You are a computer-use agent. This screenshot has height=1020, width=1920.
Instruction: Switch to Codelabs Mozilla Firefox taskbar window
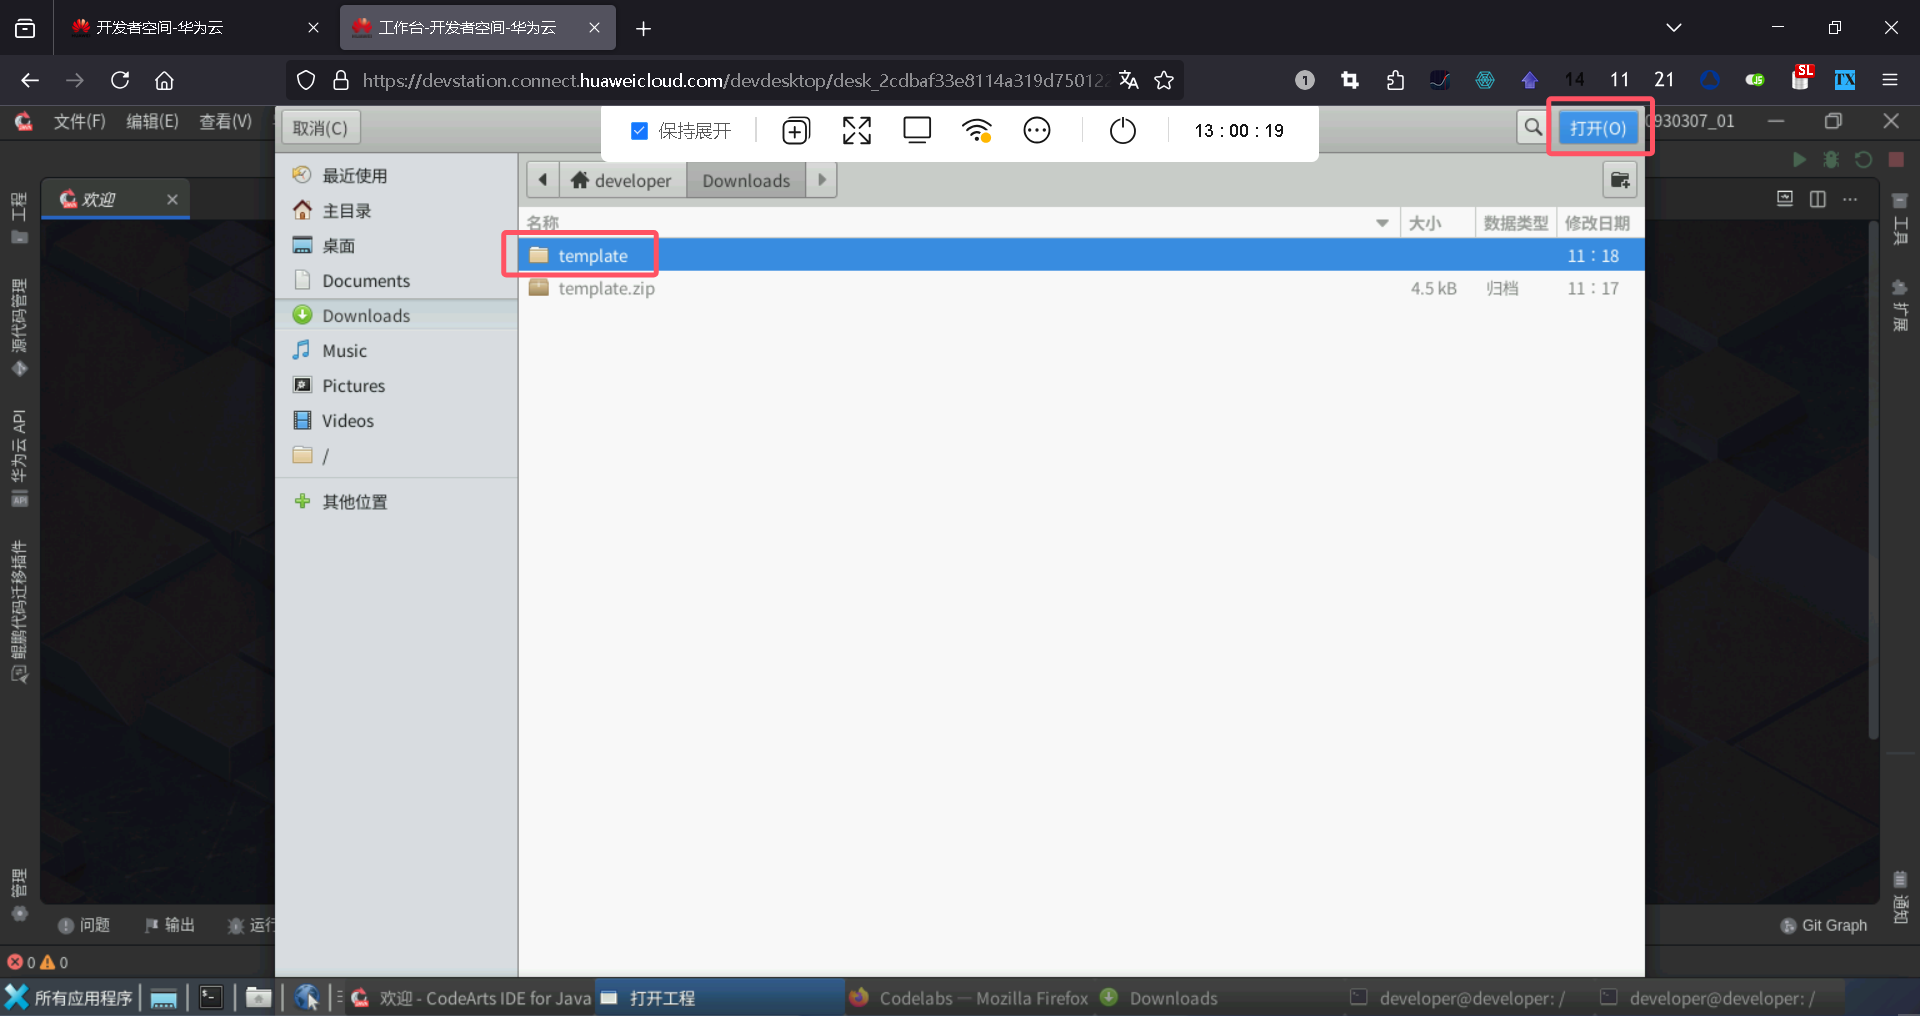(x=969, y=998)
